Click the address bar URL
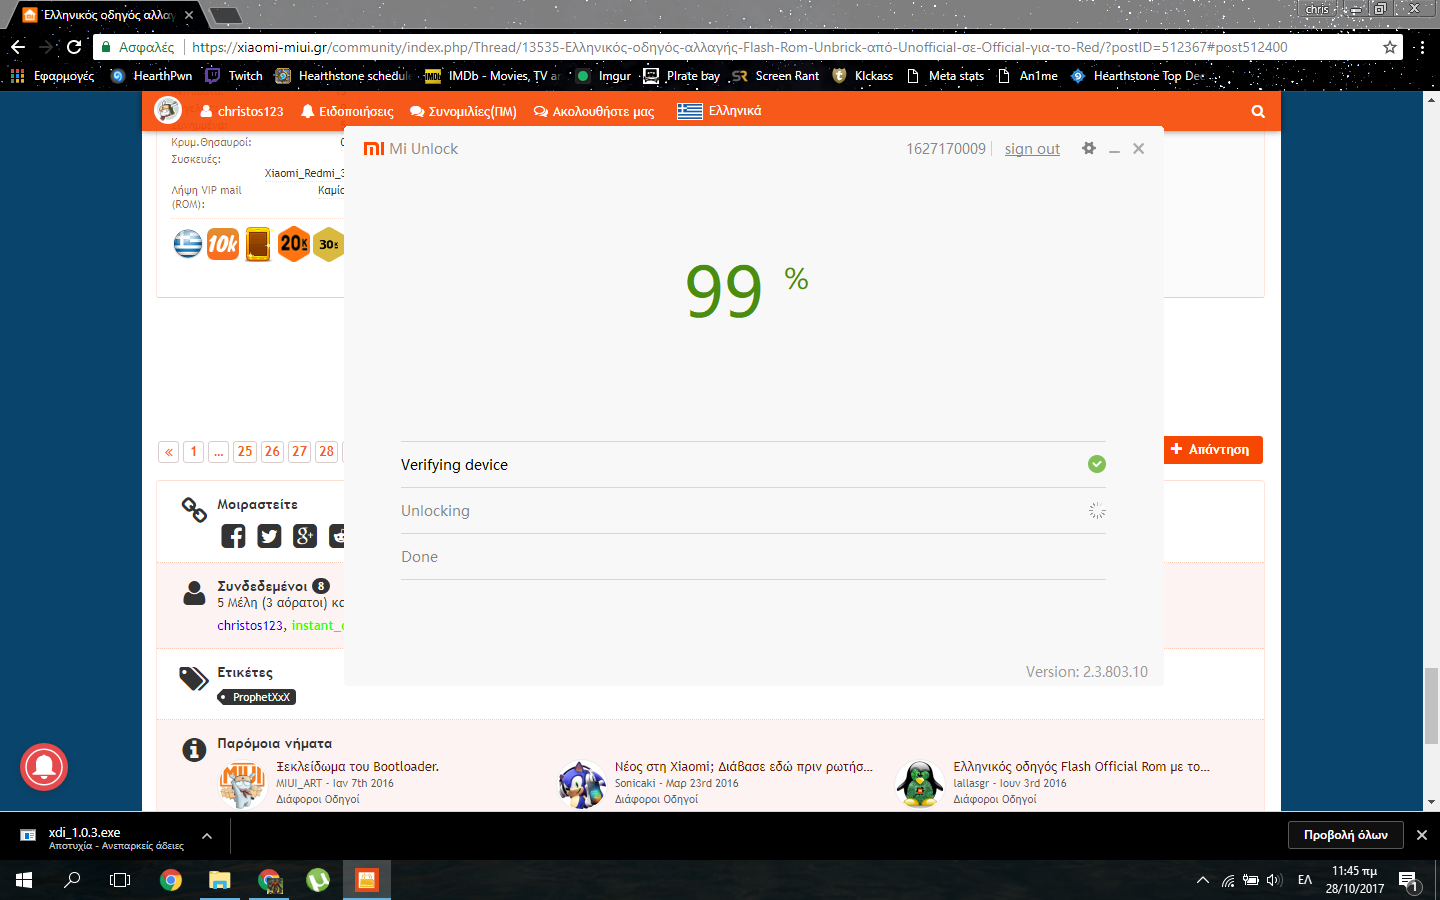This screenshot has height=900, width=1440. tap(740, 47)
